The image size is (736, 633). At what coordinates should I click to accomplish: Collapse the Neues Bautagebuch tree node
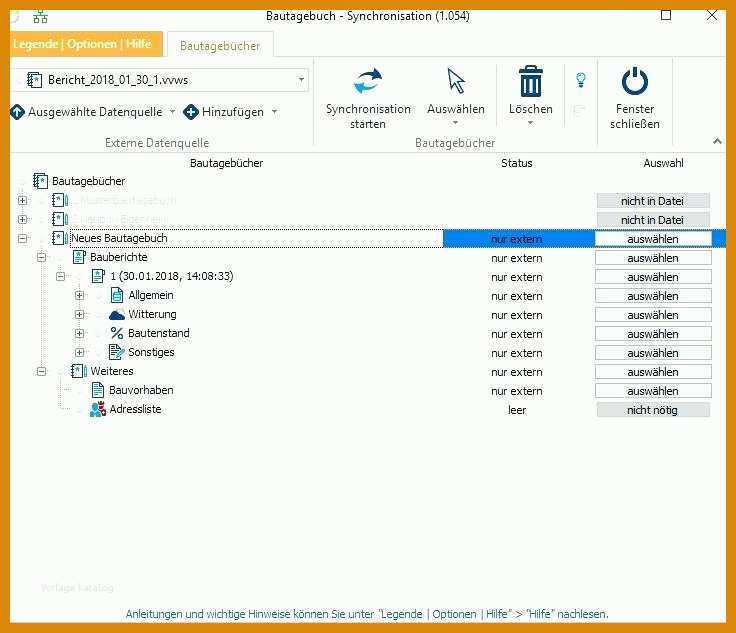(22, 238)
